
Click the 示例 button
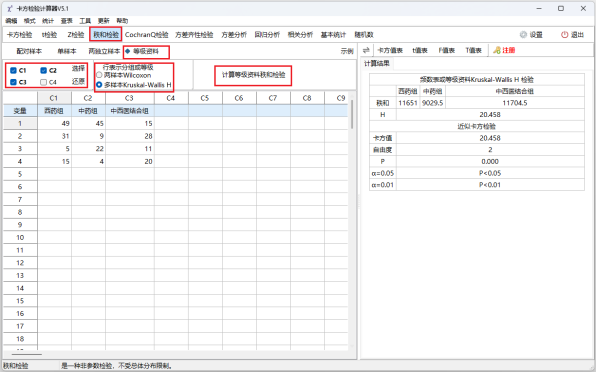tap(347, 51)
